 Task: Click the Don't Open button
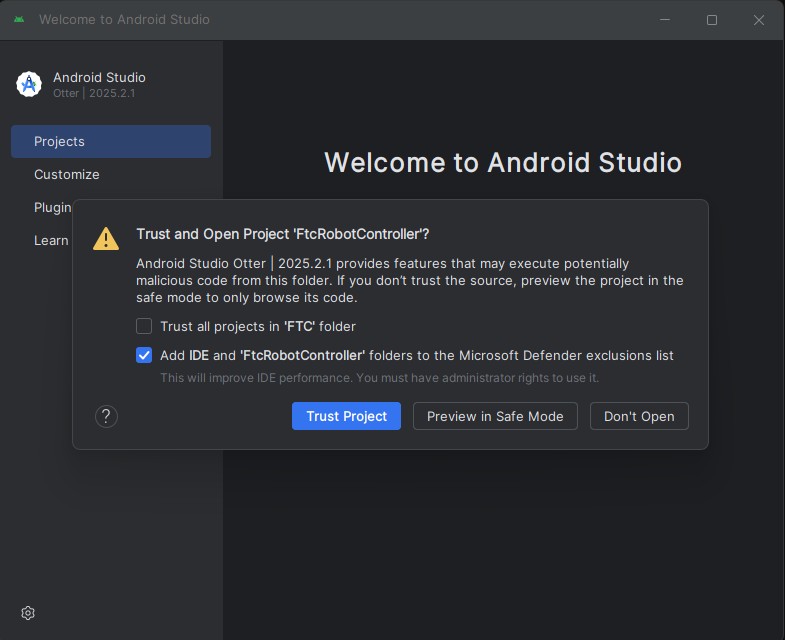[x=639, y=416]
